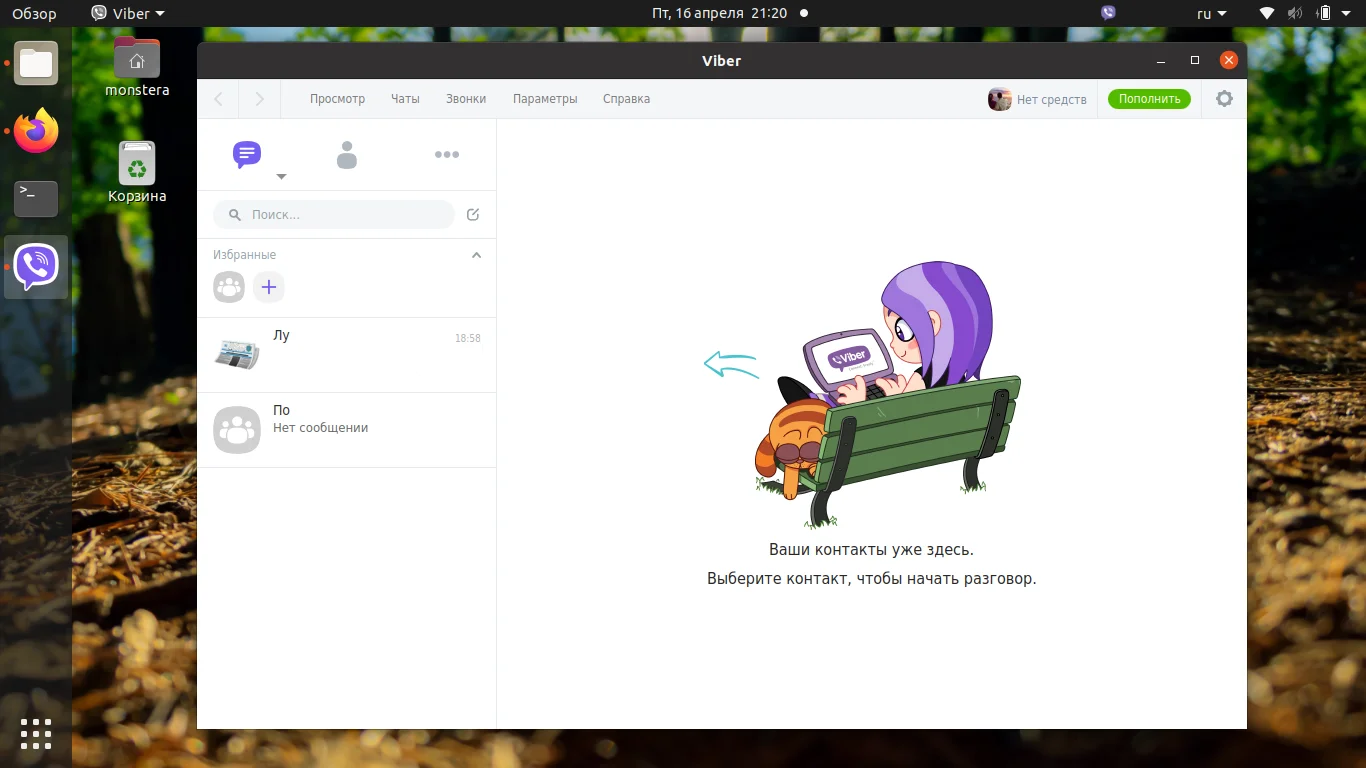Click the Viber icon in the dock

click(36, 267)
